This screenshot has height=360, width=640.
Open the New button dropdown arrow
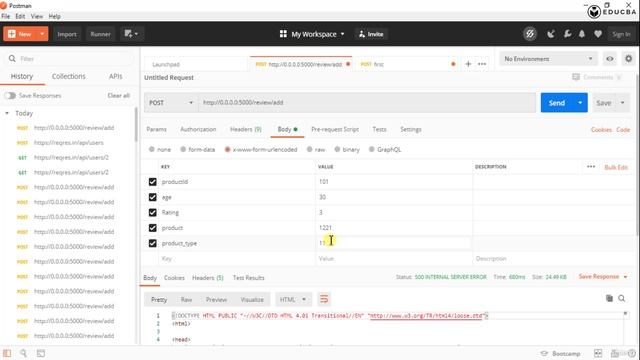[42, 34]
